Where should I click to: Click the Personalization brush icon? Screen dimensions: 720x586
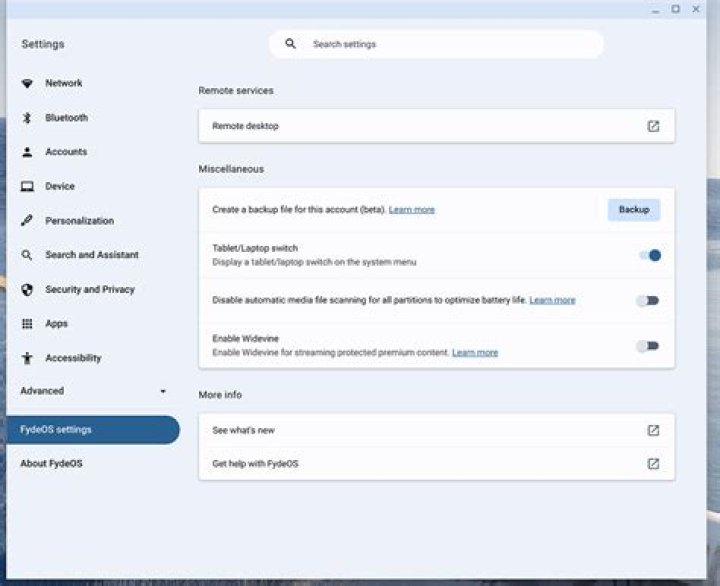pyautogui.click(x=27, y=220)
